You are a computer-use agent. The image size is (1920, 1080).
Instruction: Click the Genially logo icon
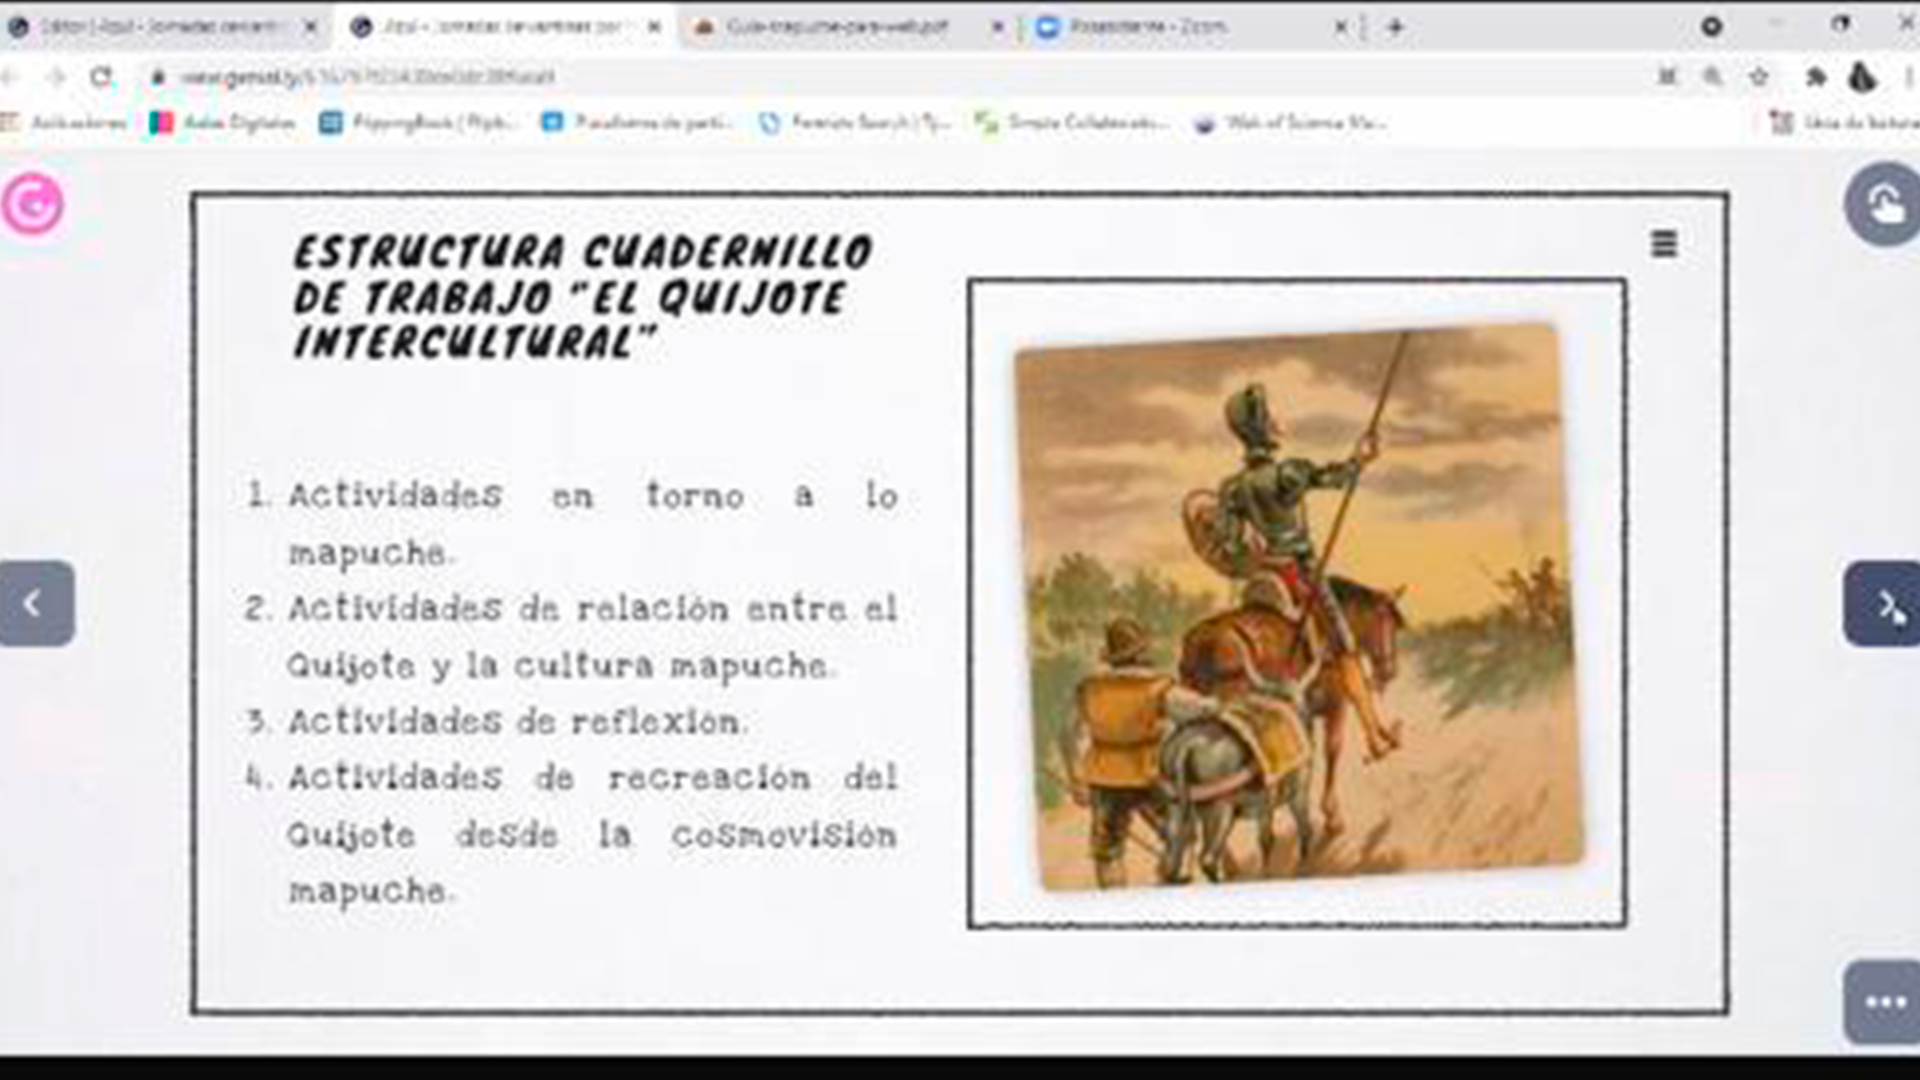pyautogui.click(x=32, y=204)
